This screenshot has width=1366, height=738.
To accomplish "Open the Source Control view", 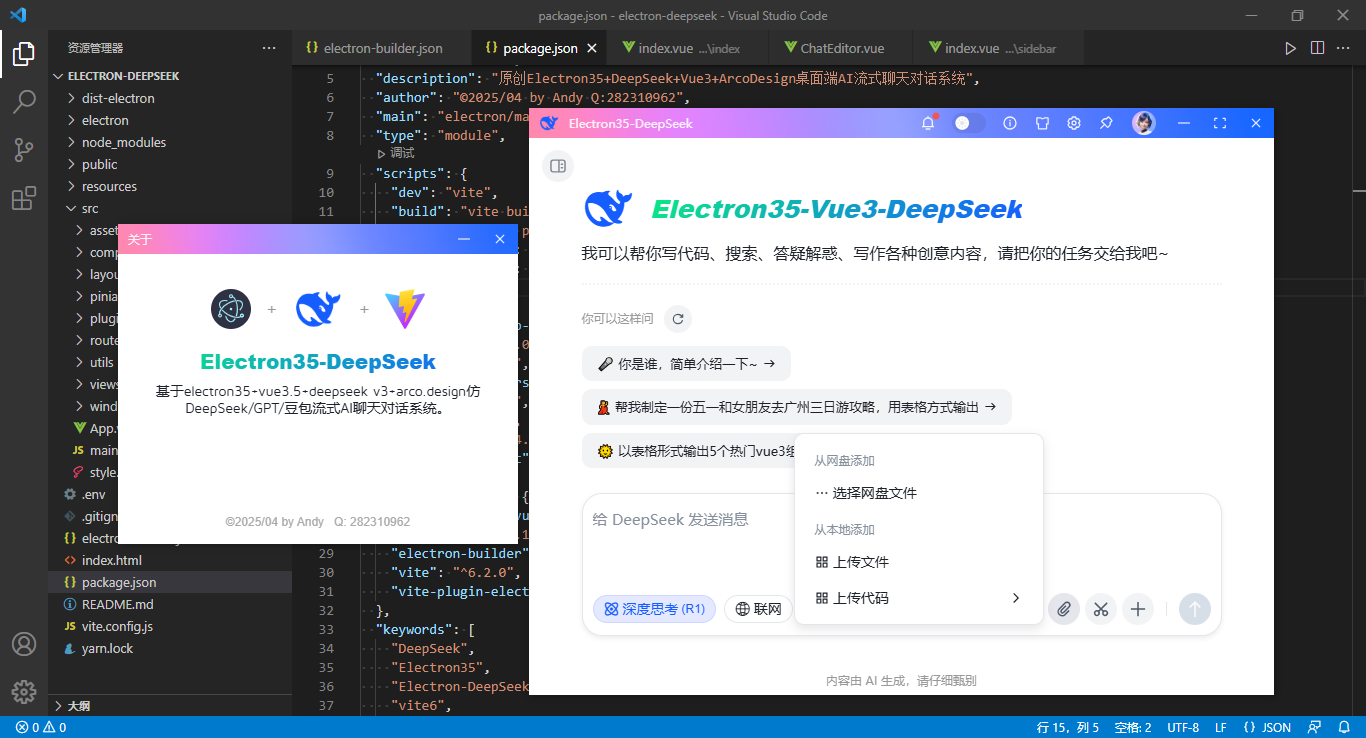I will click(24, 150).
